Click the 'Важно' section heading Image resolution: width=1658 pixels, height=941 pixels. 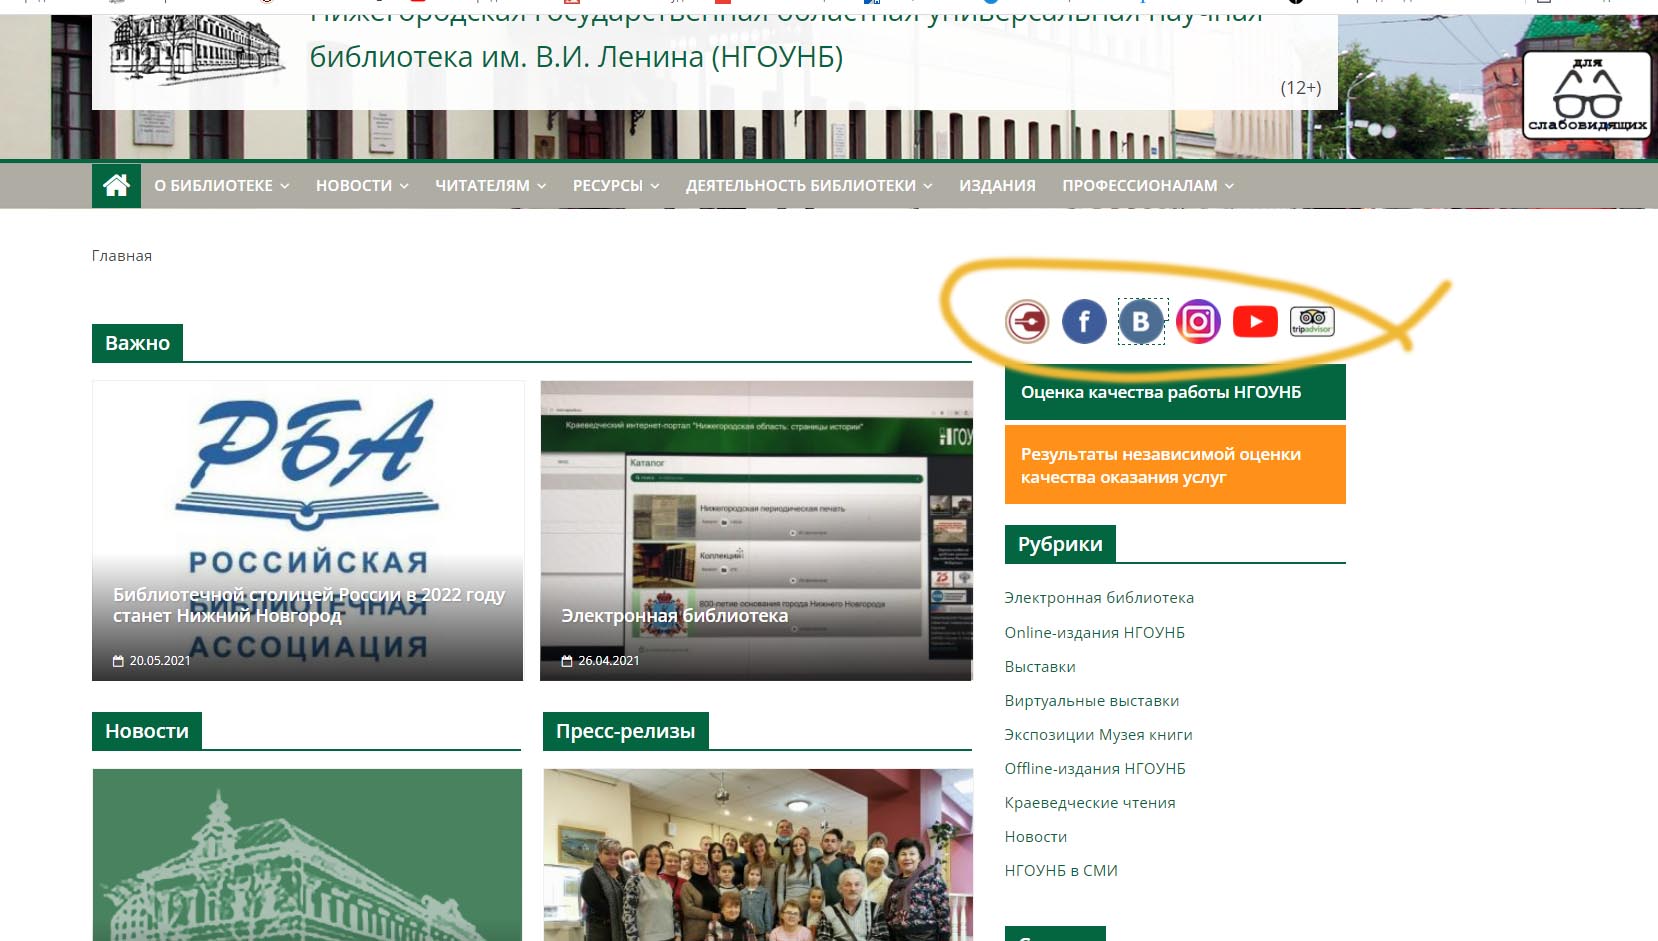[137, 343]
